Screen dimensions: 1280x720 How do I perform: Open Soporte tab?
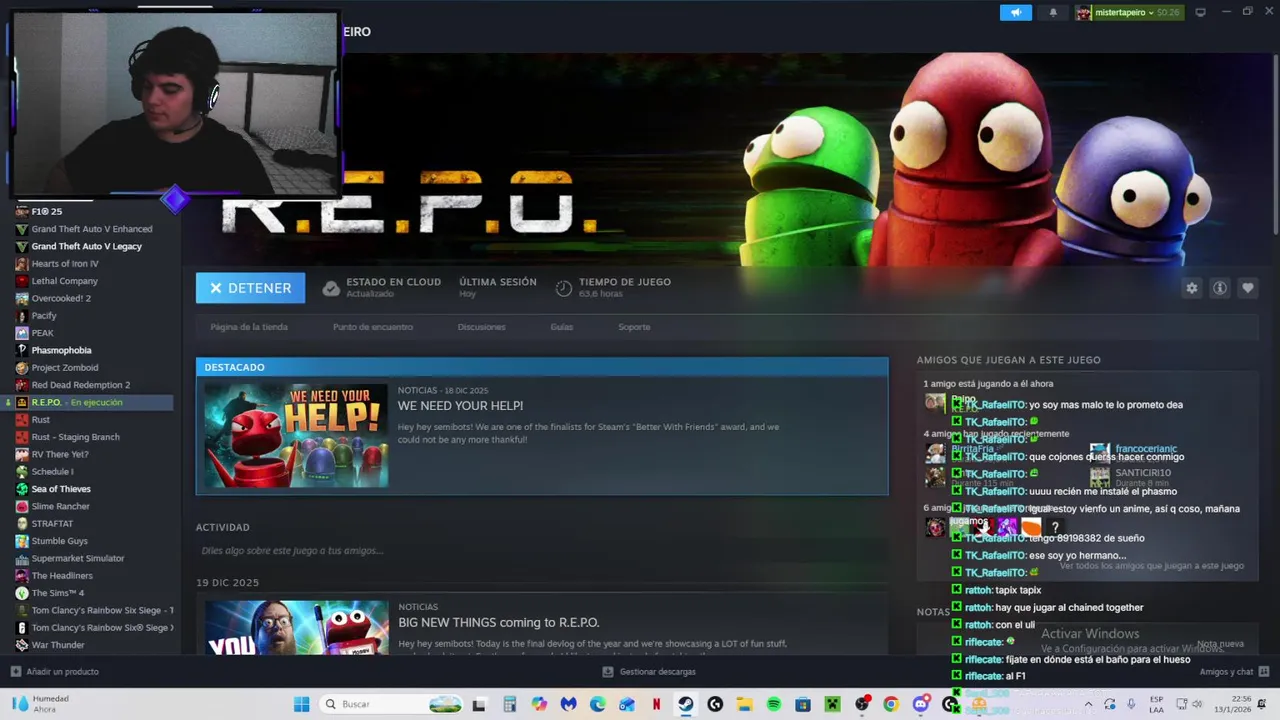pos(634,327)
